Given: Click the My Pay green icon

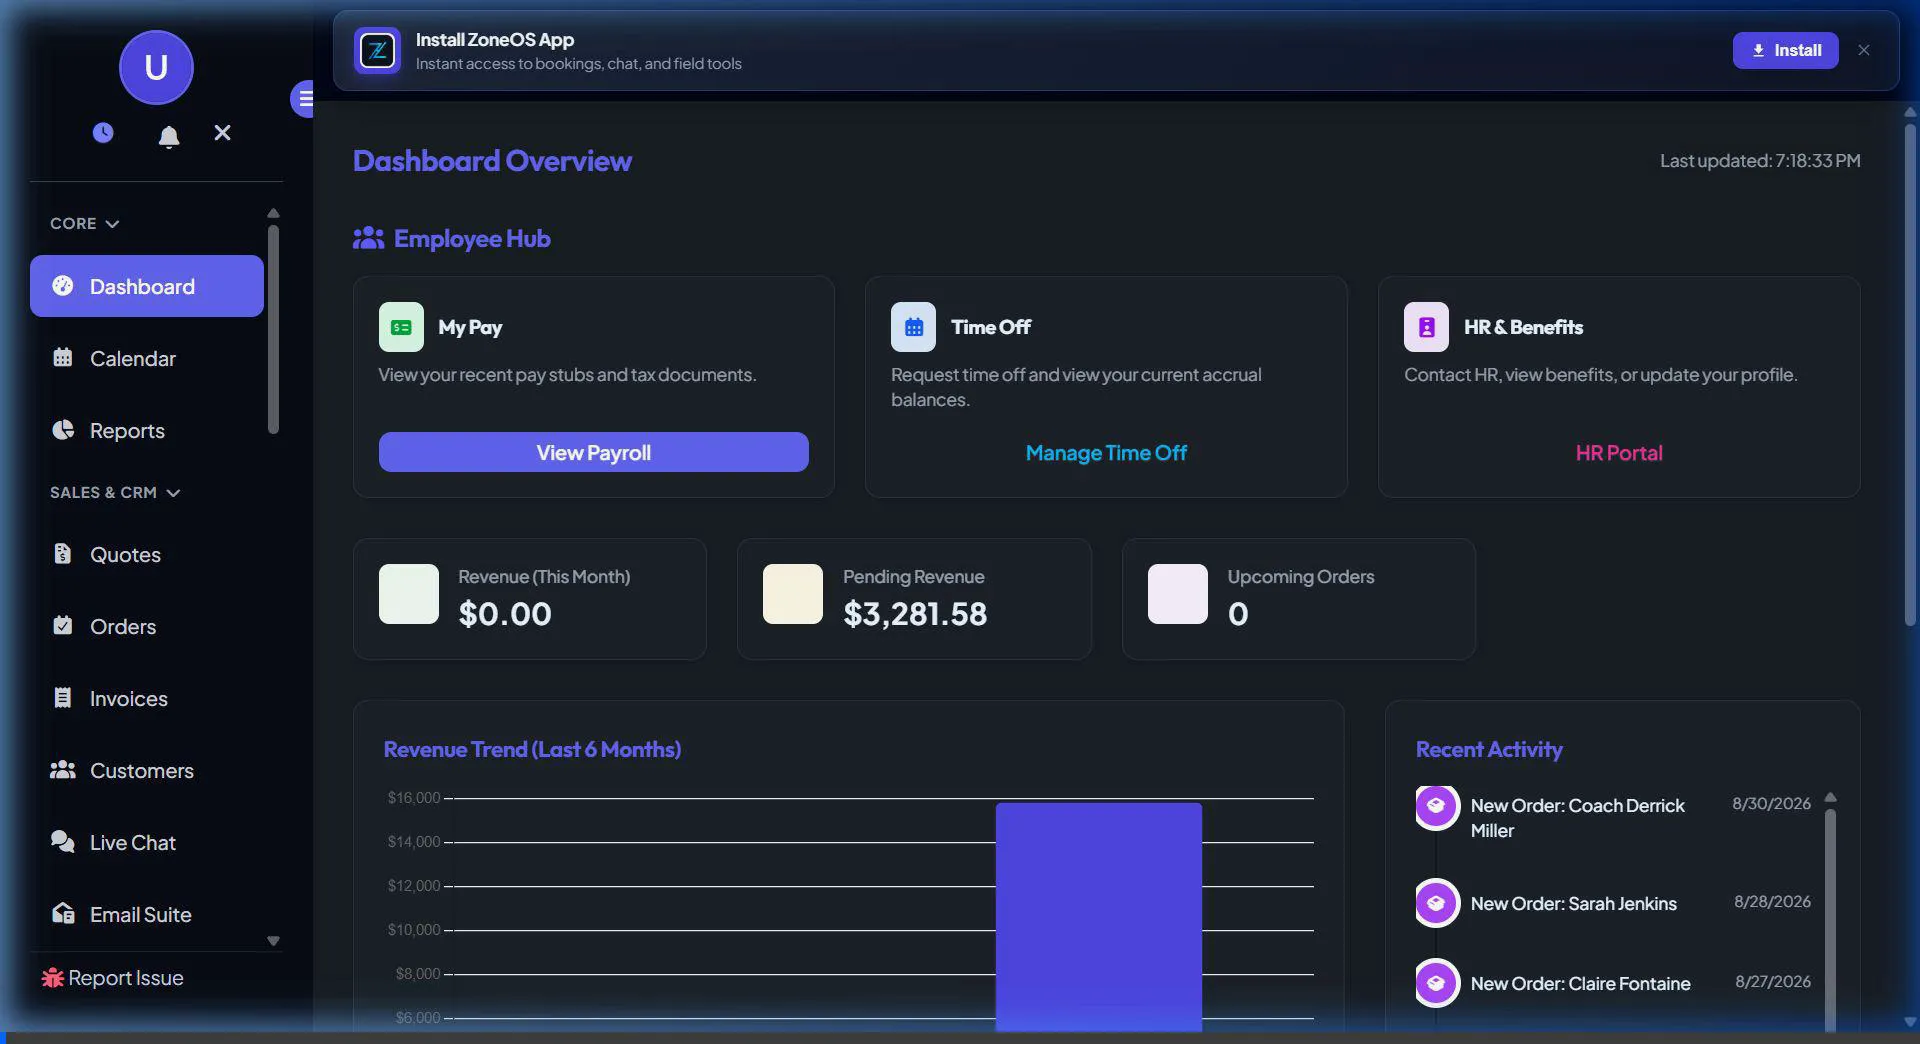Looking at the screenshot, I should pos(401,327).
